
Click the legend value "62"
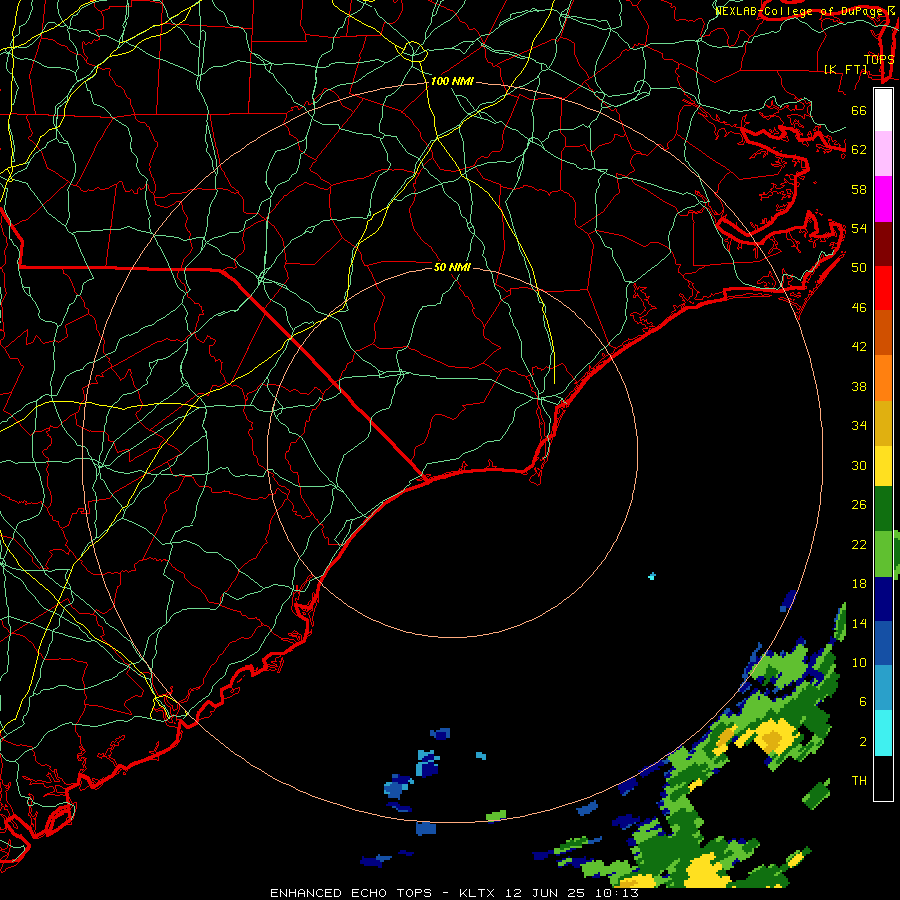pyautogui.click(x=859, y=150)
